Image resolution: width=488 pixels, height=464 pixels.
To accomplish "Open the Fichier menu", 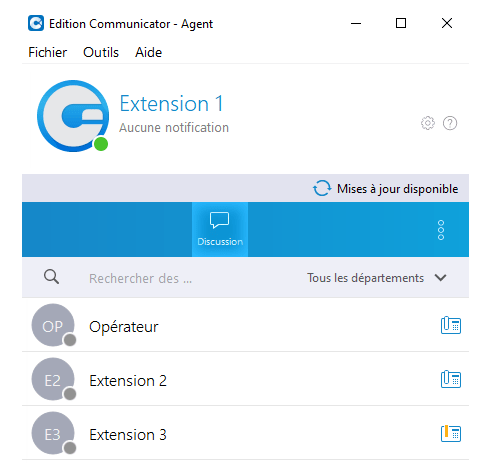I will pos(47,52).
